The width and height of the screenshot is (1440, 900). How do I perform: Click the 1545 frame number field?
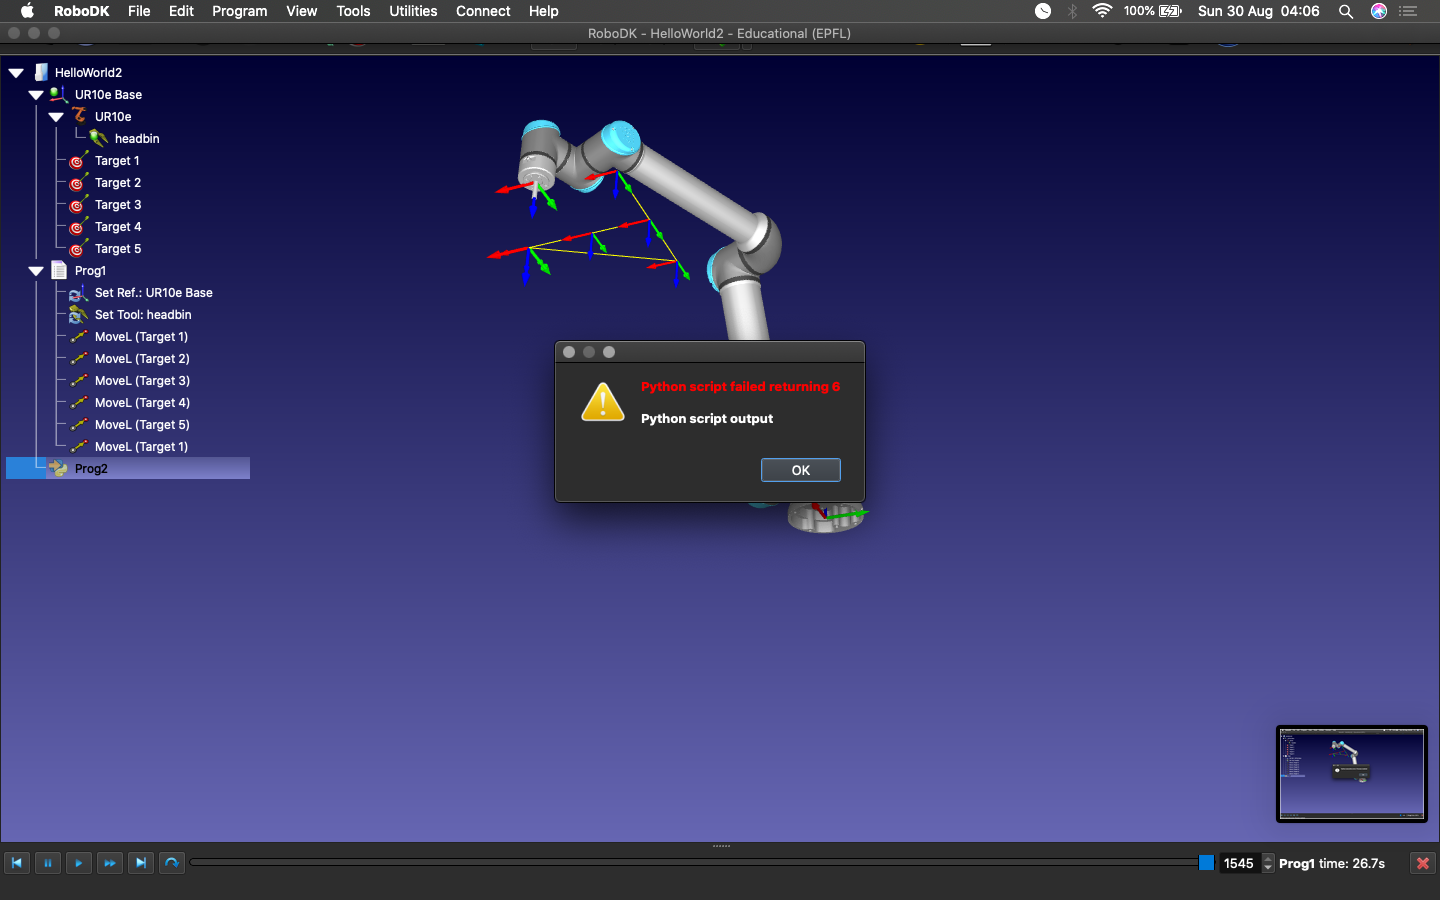[1238, 863]
